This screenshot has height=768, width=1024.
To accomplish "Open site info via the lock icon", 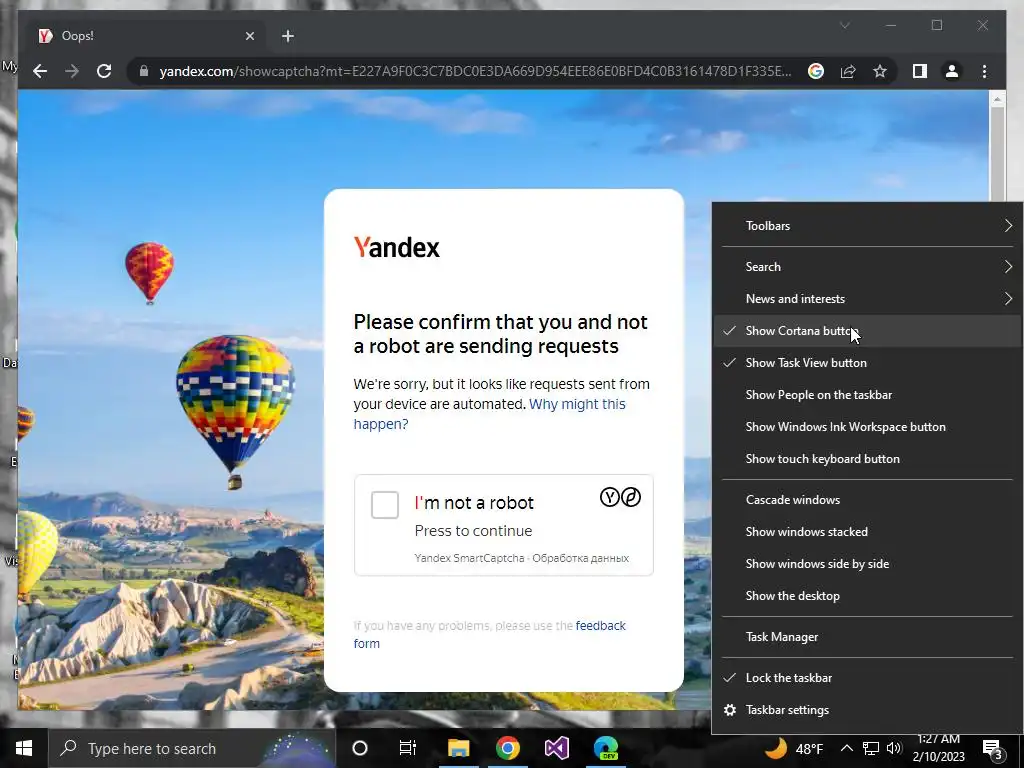I will pyautogui.click(x=144, y=71).
